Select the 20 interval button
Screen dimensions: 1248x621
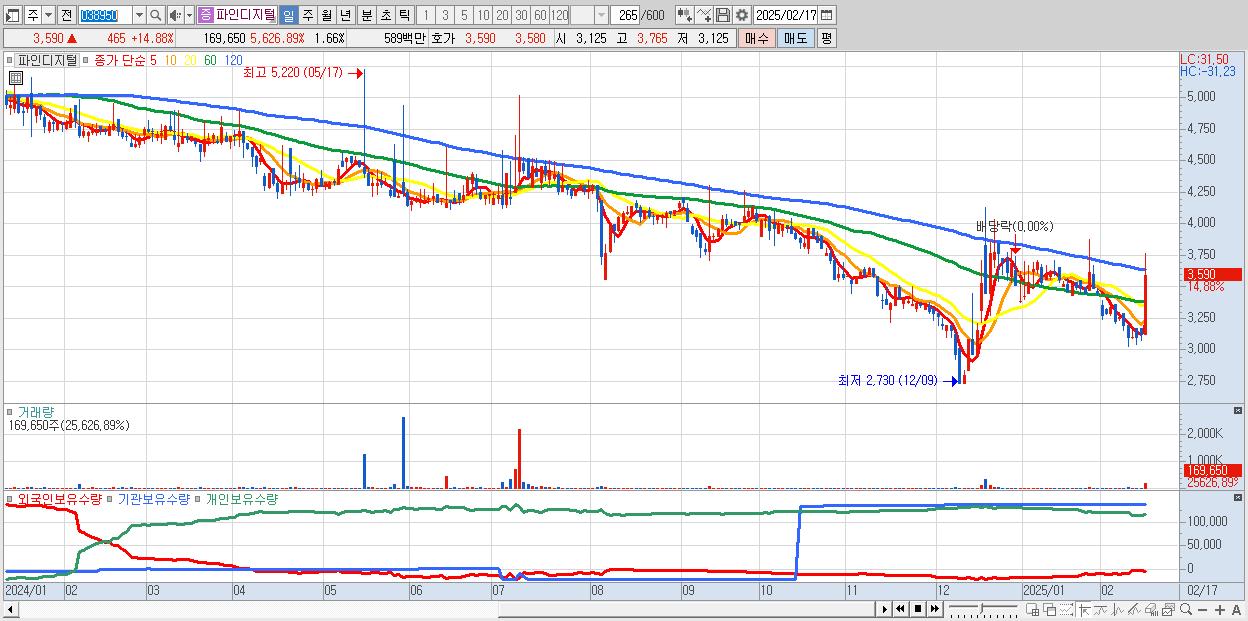coord(502,15)
